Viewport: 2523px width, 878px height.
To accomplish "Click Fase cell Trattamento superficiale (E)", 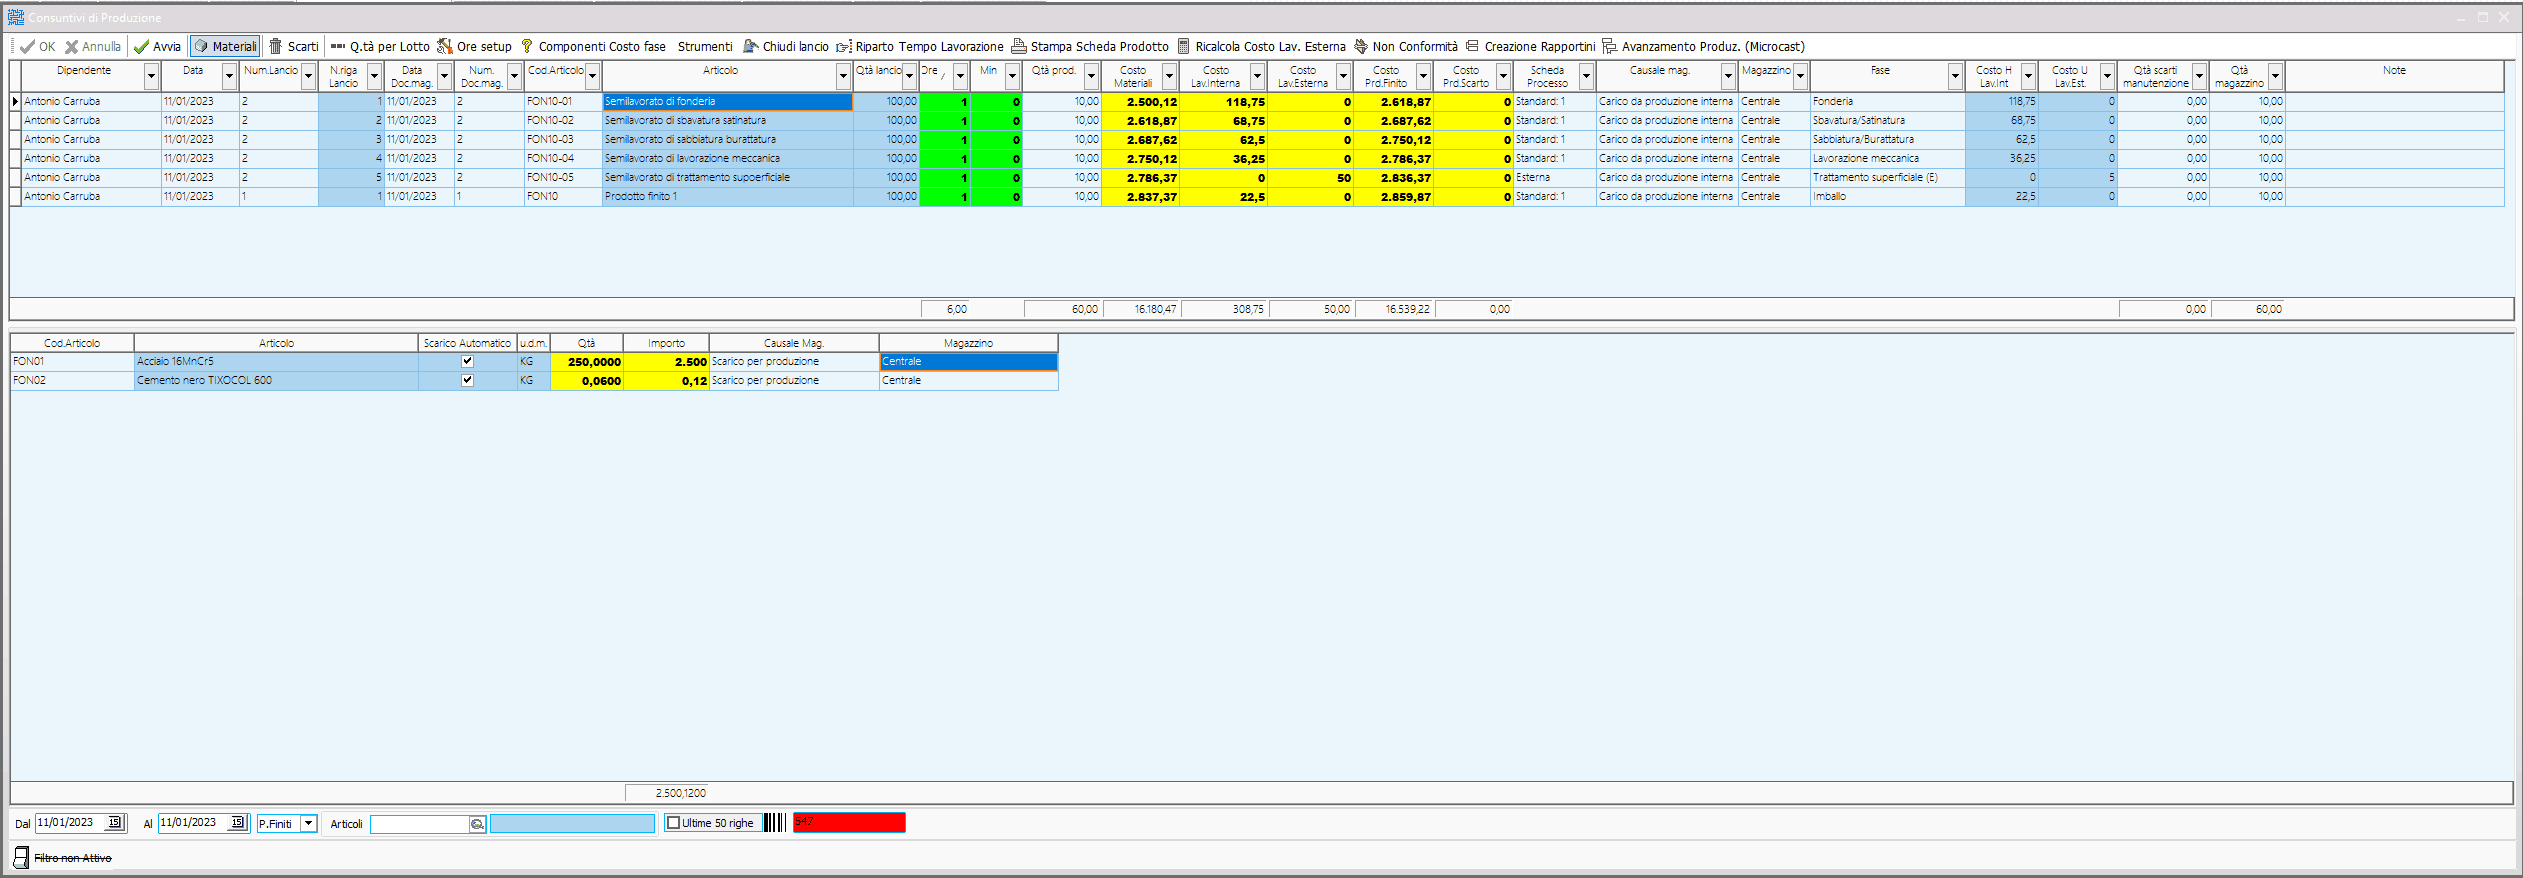I will tap(1887, 177).
